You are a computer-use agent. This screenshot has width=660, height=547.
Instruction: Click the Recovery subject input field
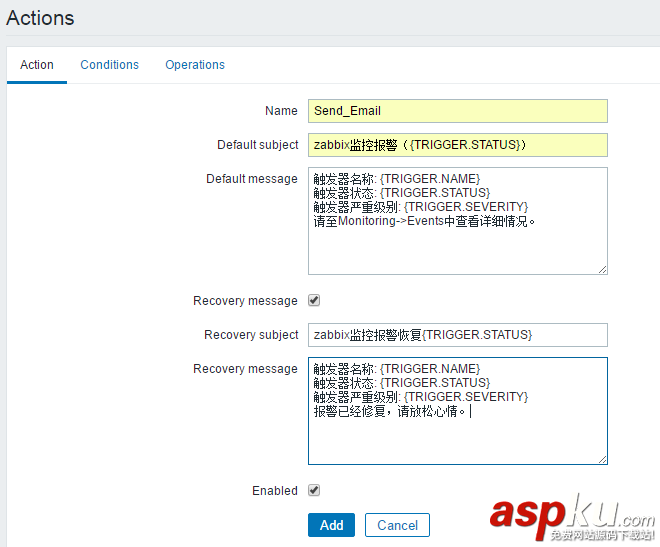point(457,335)
